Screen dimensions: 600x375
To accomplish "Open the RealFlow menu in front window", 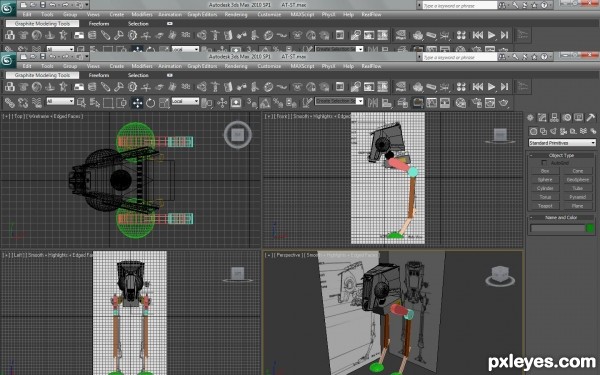I will (371, 66).
